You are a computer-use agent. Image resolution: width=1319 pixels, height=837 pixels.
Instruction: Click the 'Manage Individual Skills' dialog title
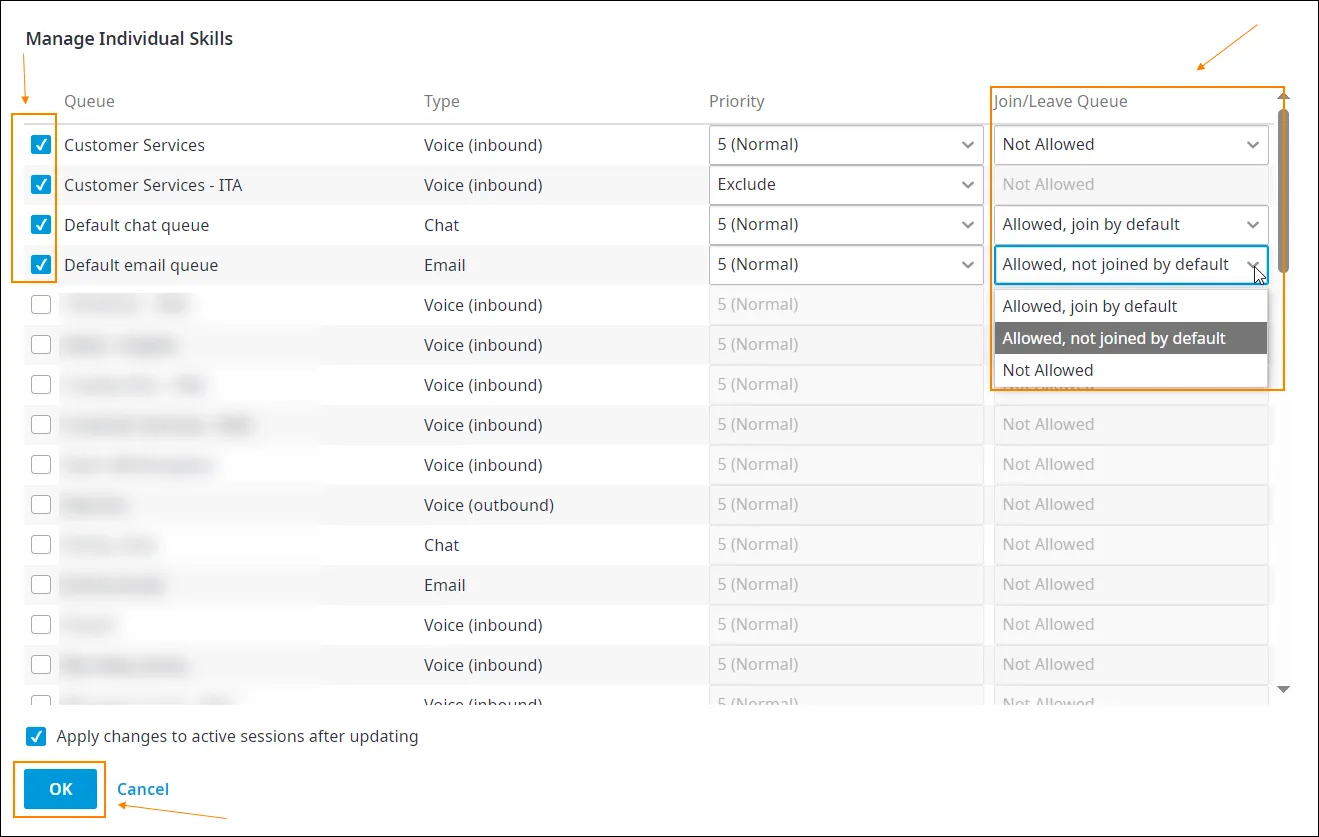[129, 39]
